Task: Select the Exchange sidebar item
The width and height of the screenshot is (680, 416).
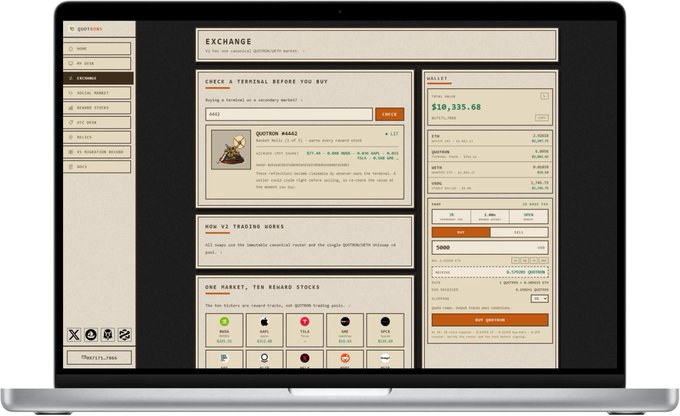Action: [98, 78]
